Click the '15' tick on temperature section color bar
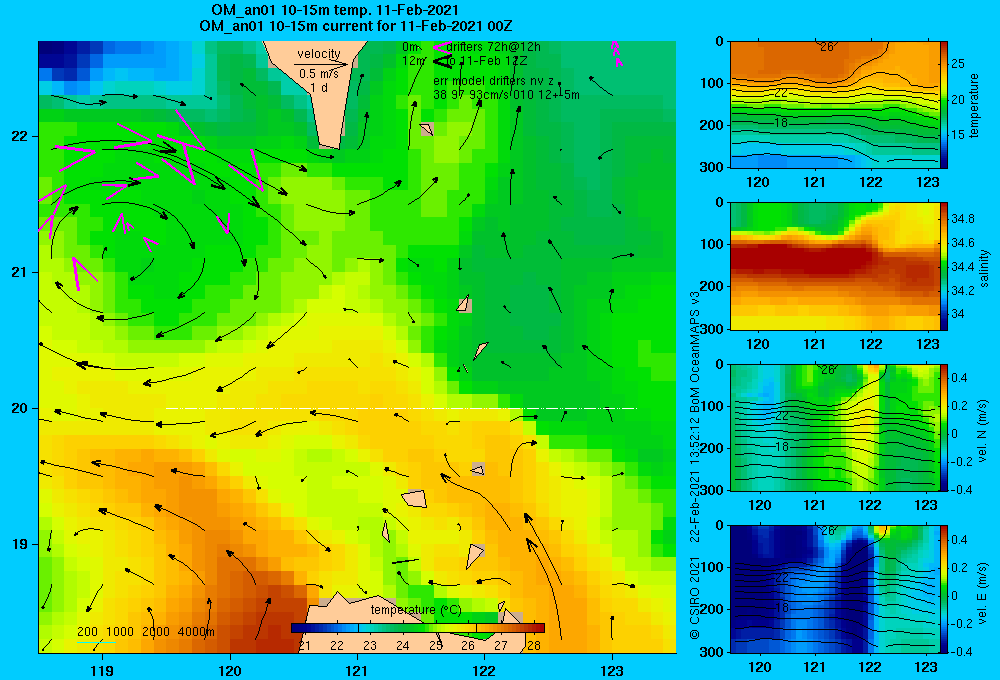 point(958,135)
